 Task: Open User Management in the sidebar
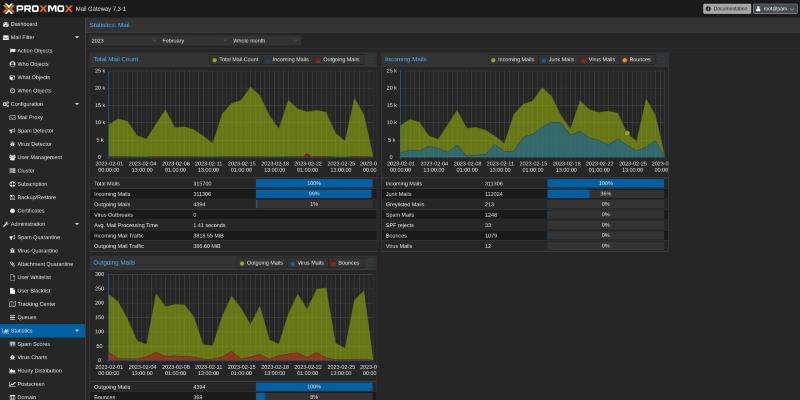pyautogui.click(x=39, y=157)
